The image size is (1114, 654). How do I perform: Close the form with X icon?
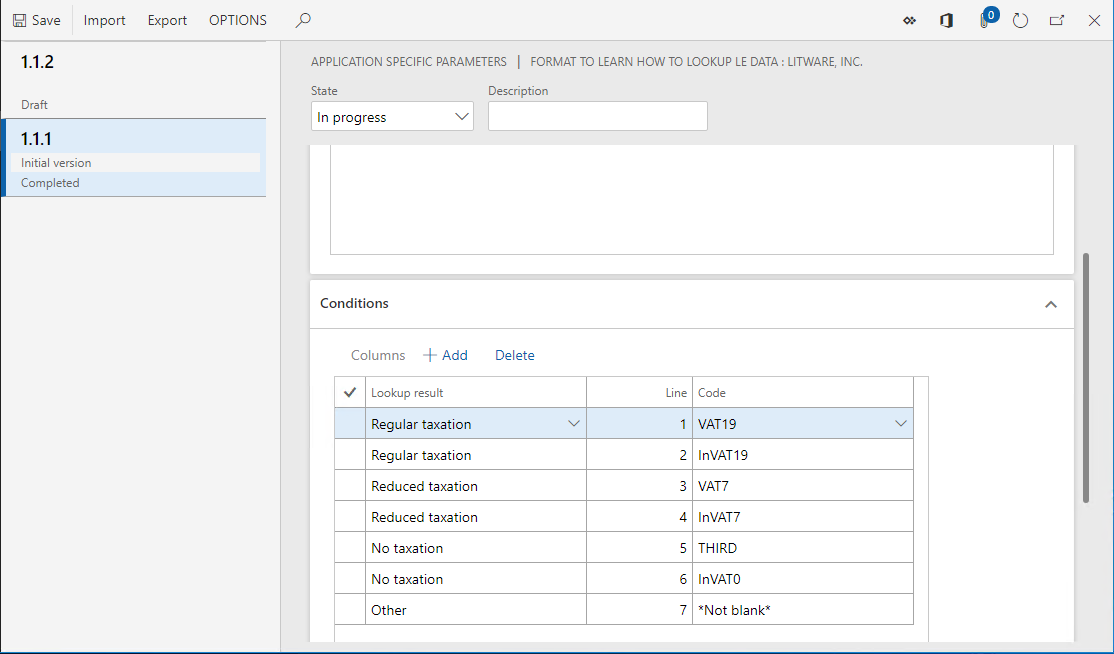1094,21
